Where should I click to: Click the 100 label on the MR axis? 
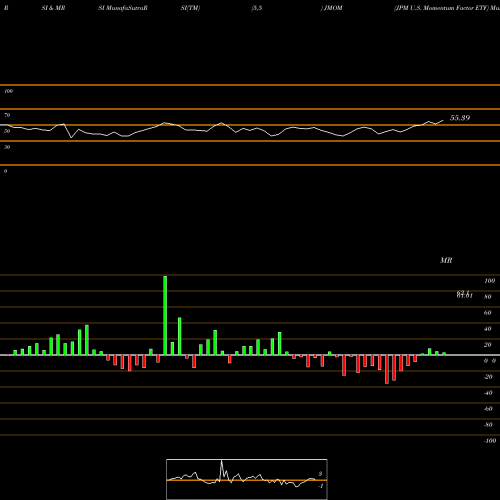coord(489,281)
